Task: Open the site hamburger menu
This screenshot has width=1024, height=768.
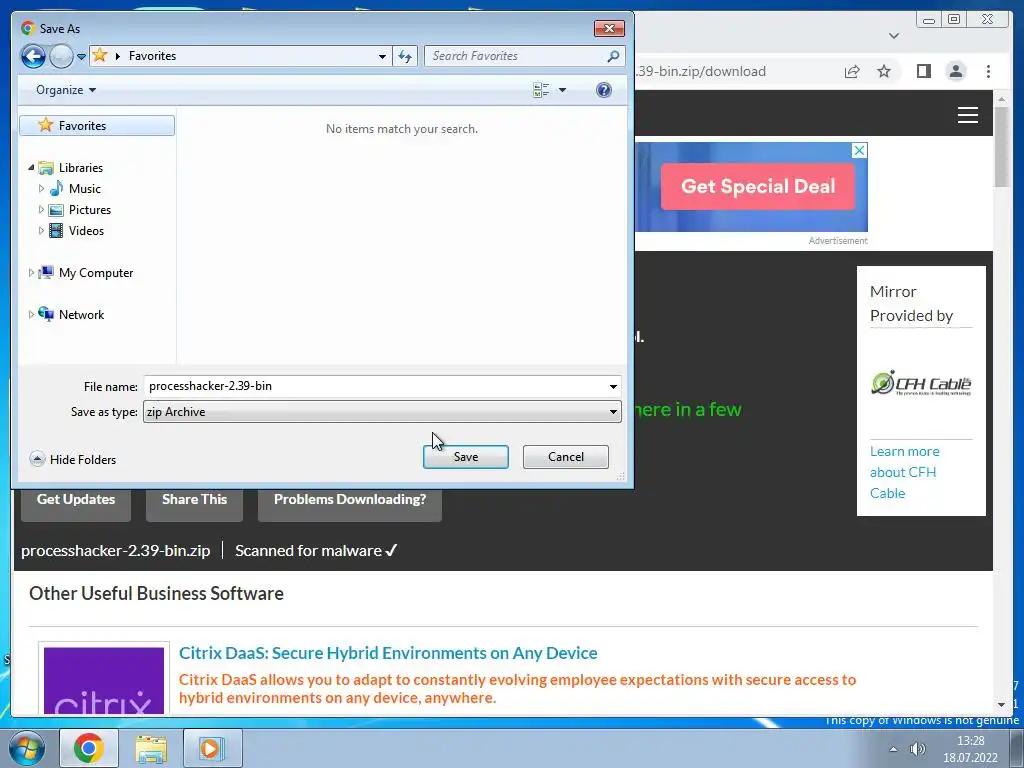Action: tap(968, 115)
